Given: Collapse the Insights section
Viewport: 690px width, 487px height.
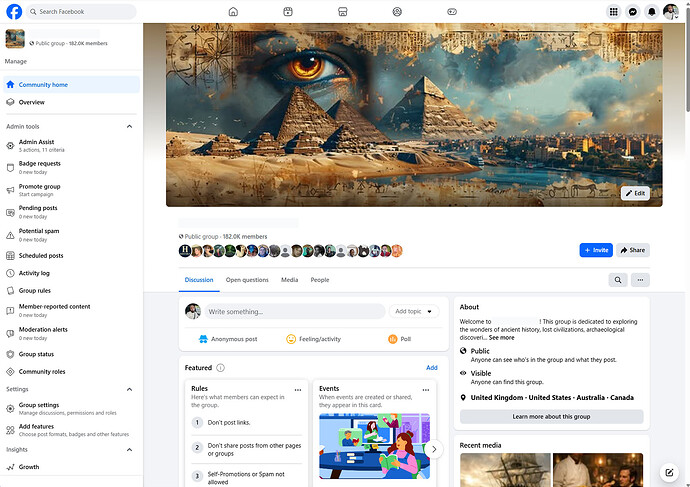Looking at the screenshot, I should click(x=129, y=450).
